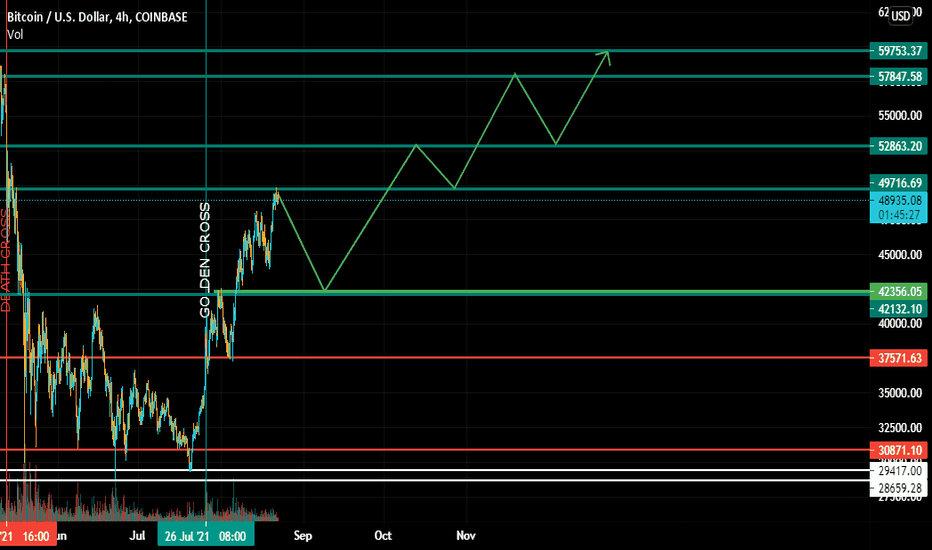
Task: Click the 40000.00 price axis tick
Action: 900,323
